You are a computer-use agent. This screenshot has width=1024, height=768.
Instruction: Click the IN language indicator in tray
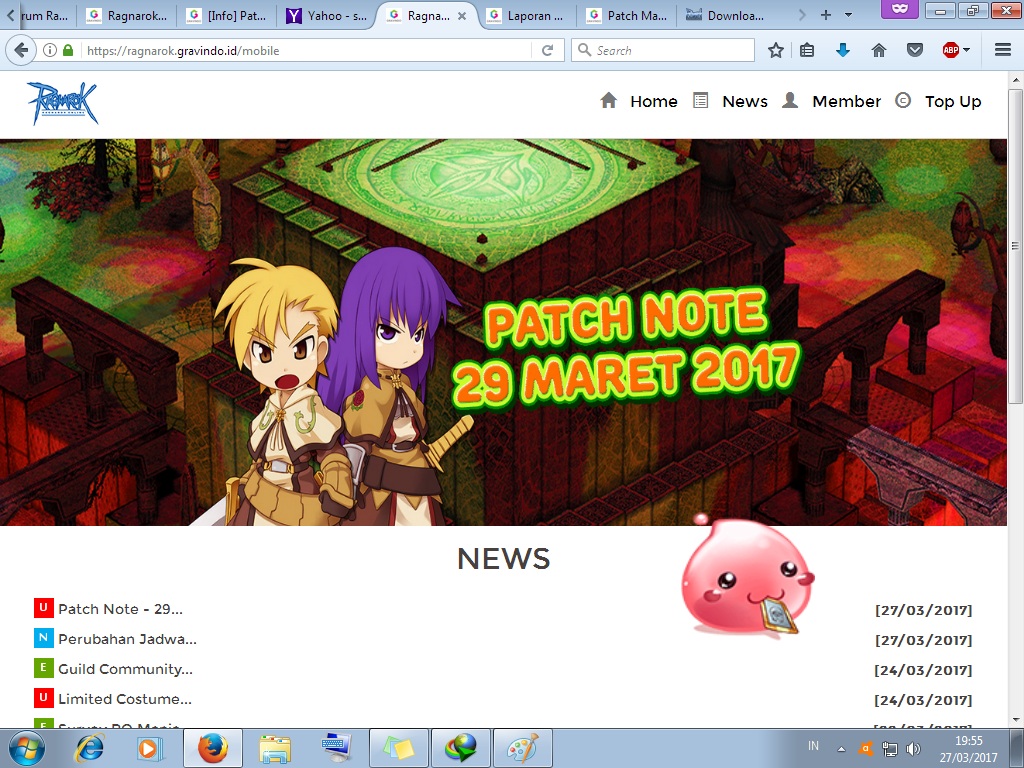coord(813,745)
